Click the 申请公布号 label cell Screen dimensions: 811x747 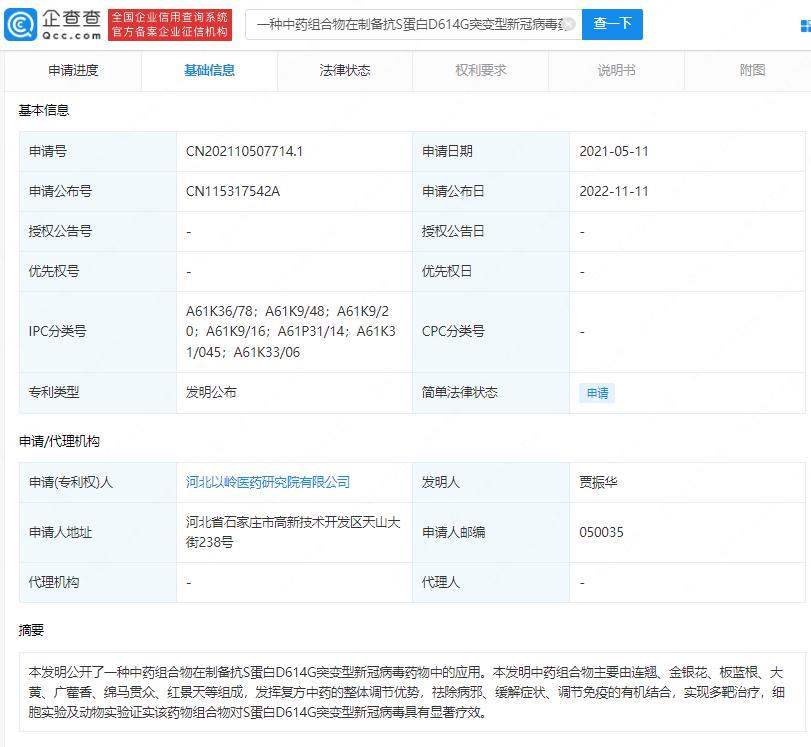click(x=98, y=191)
